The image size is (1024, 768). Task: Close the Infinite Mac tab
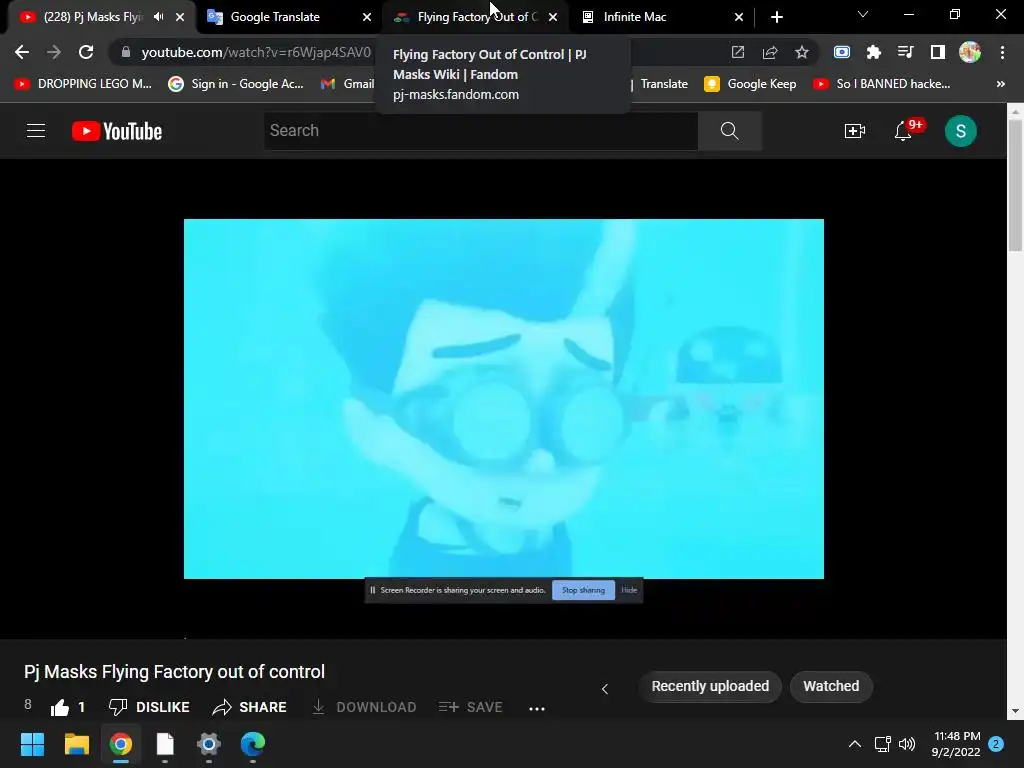click(x=739, y=17)
